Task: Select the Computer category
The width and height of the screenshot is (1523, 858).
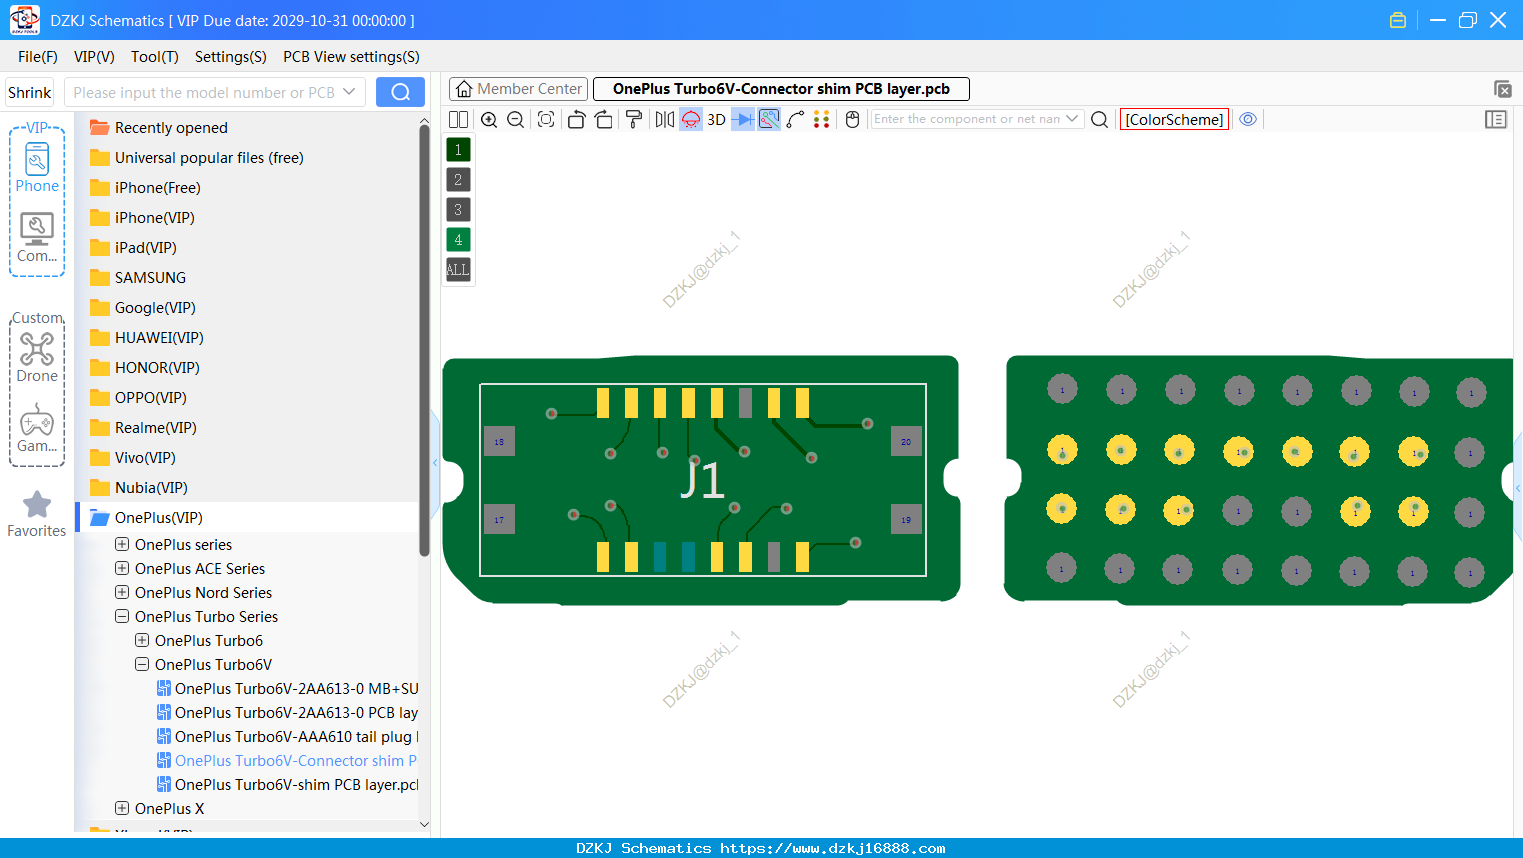Action: point(37,238)
